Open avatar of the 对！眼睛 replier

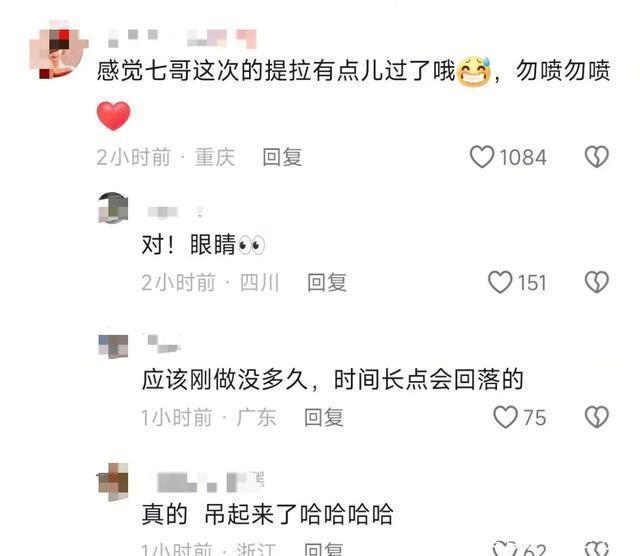point(113,208)
